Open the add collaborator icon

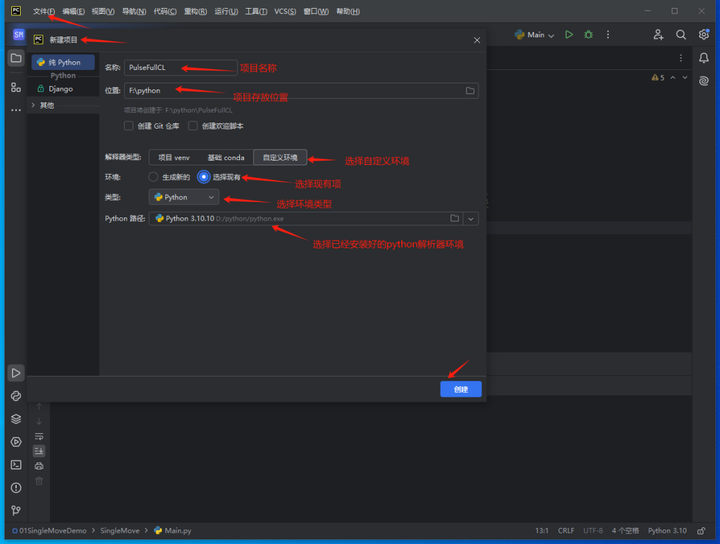658,34
